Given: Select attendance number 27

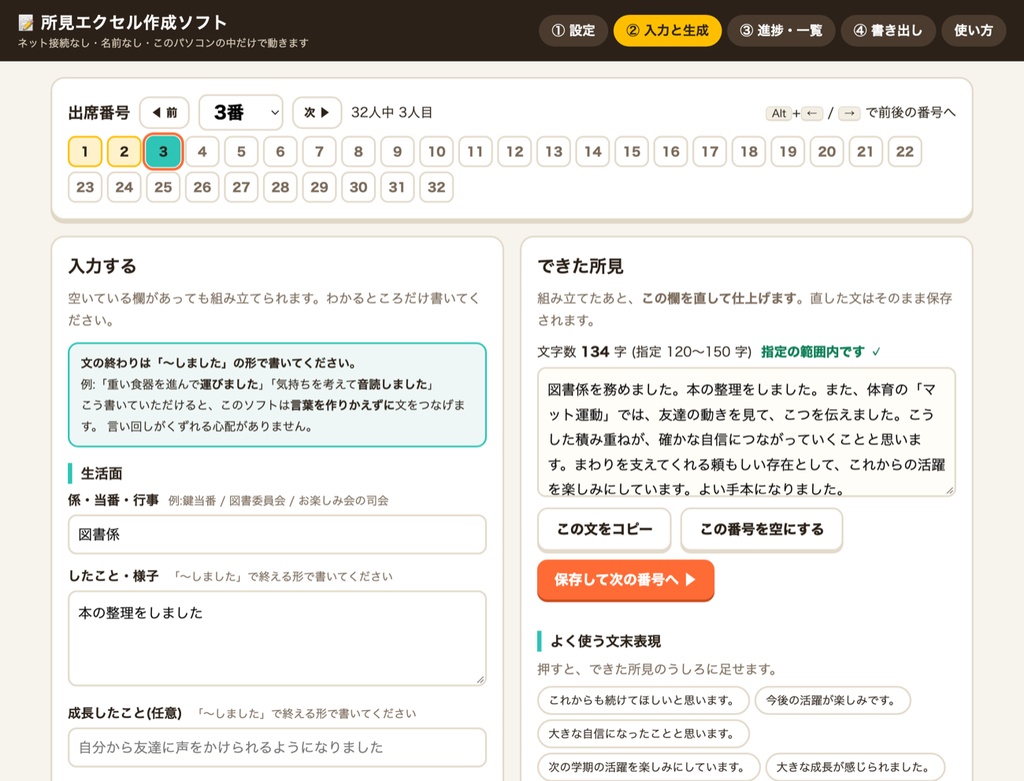Looking at the screenshot, I should click(x=241, y=187).
